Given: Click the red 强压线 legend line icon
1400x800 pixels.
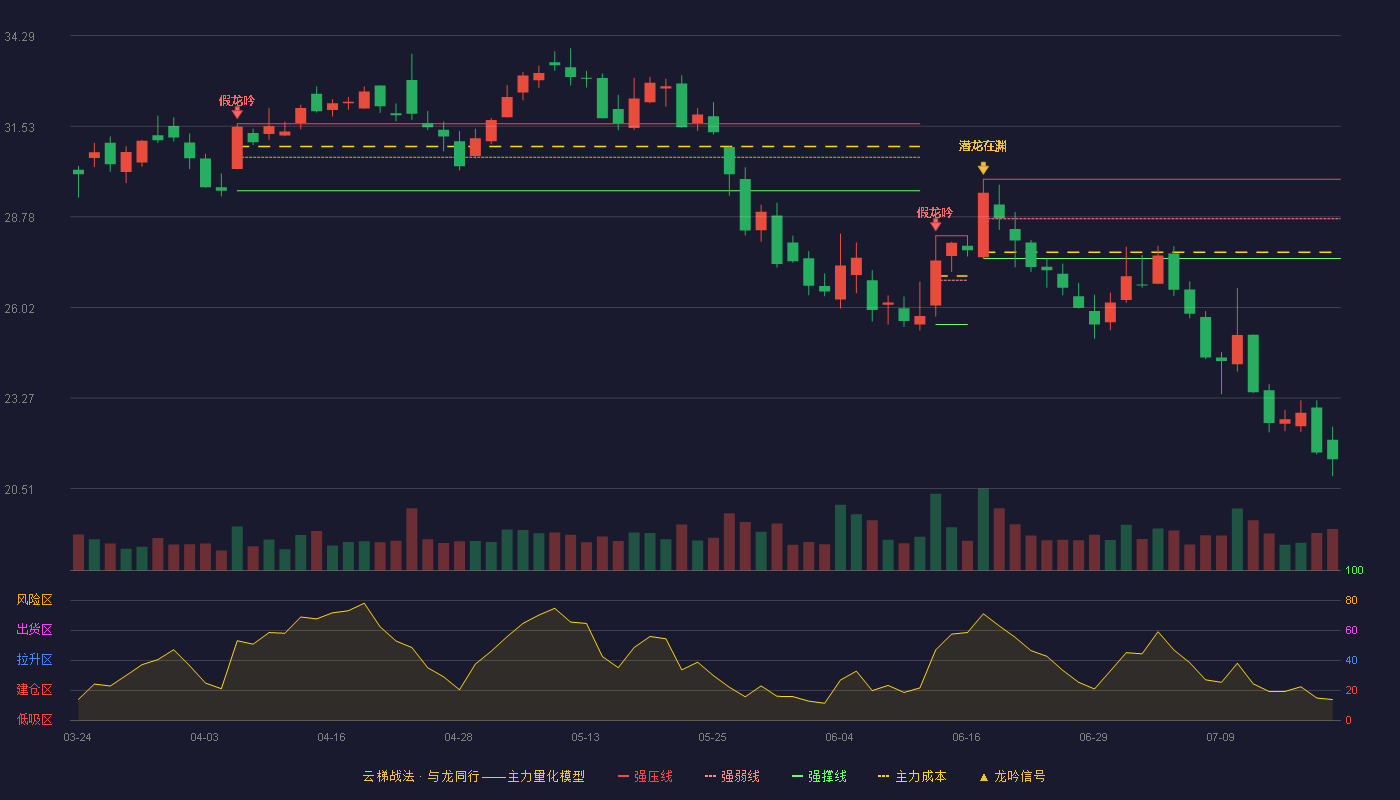Looking at the screenshot, I should coord(623,777).
